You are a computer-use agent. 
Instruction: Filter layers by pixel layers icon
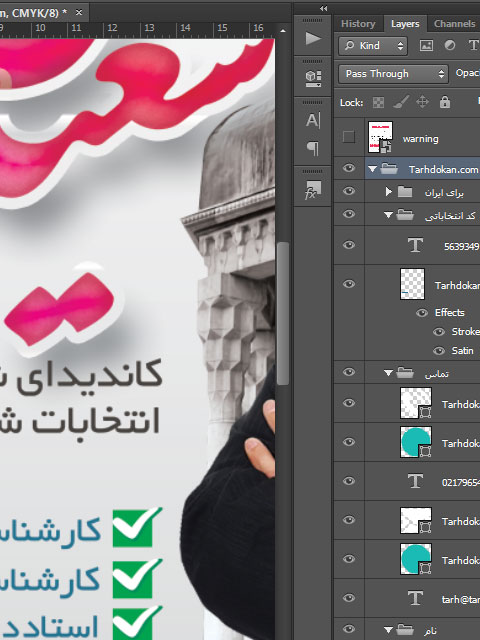coord(426,45)
